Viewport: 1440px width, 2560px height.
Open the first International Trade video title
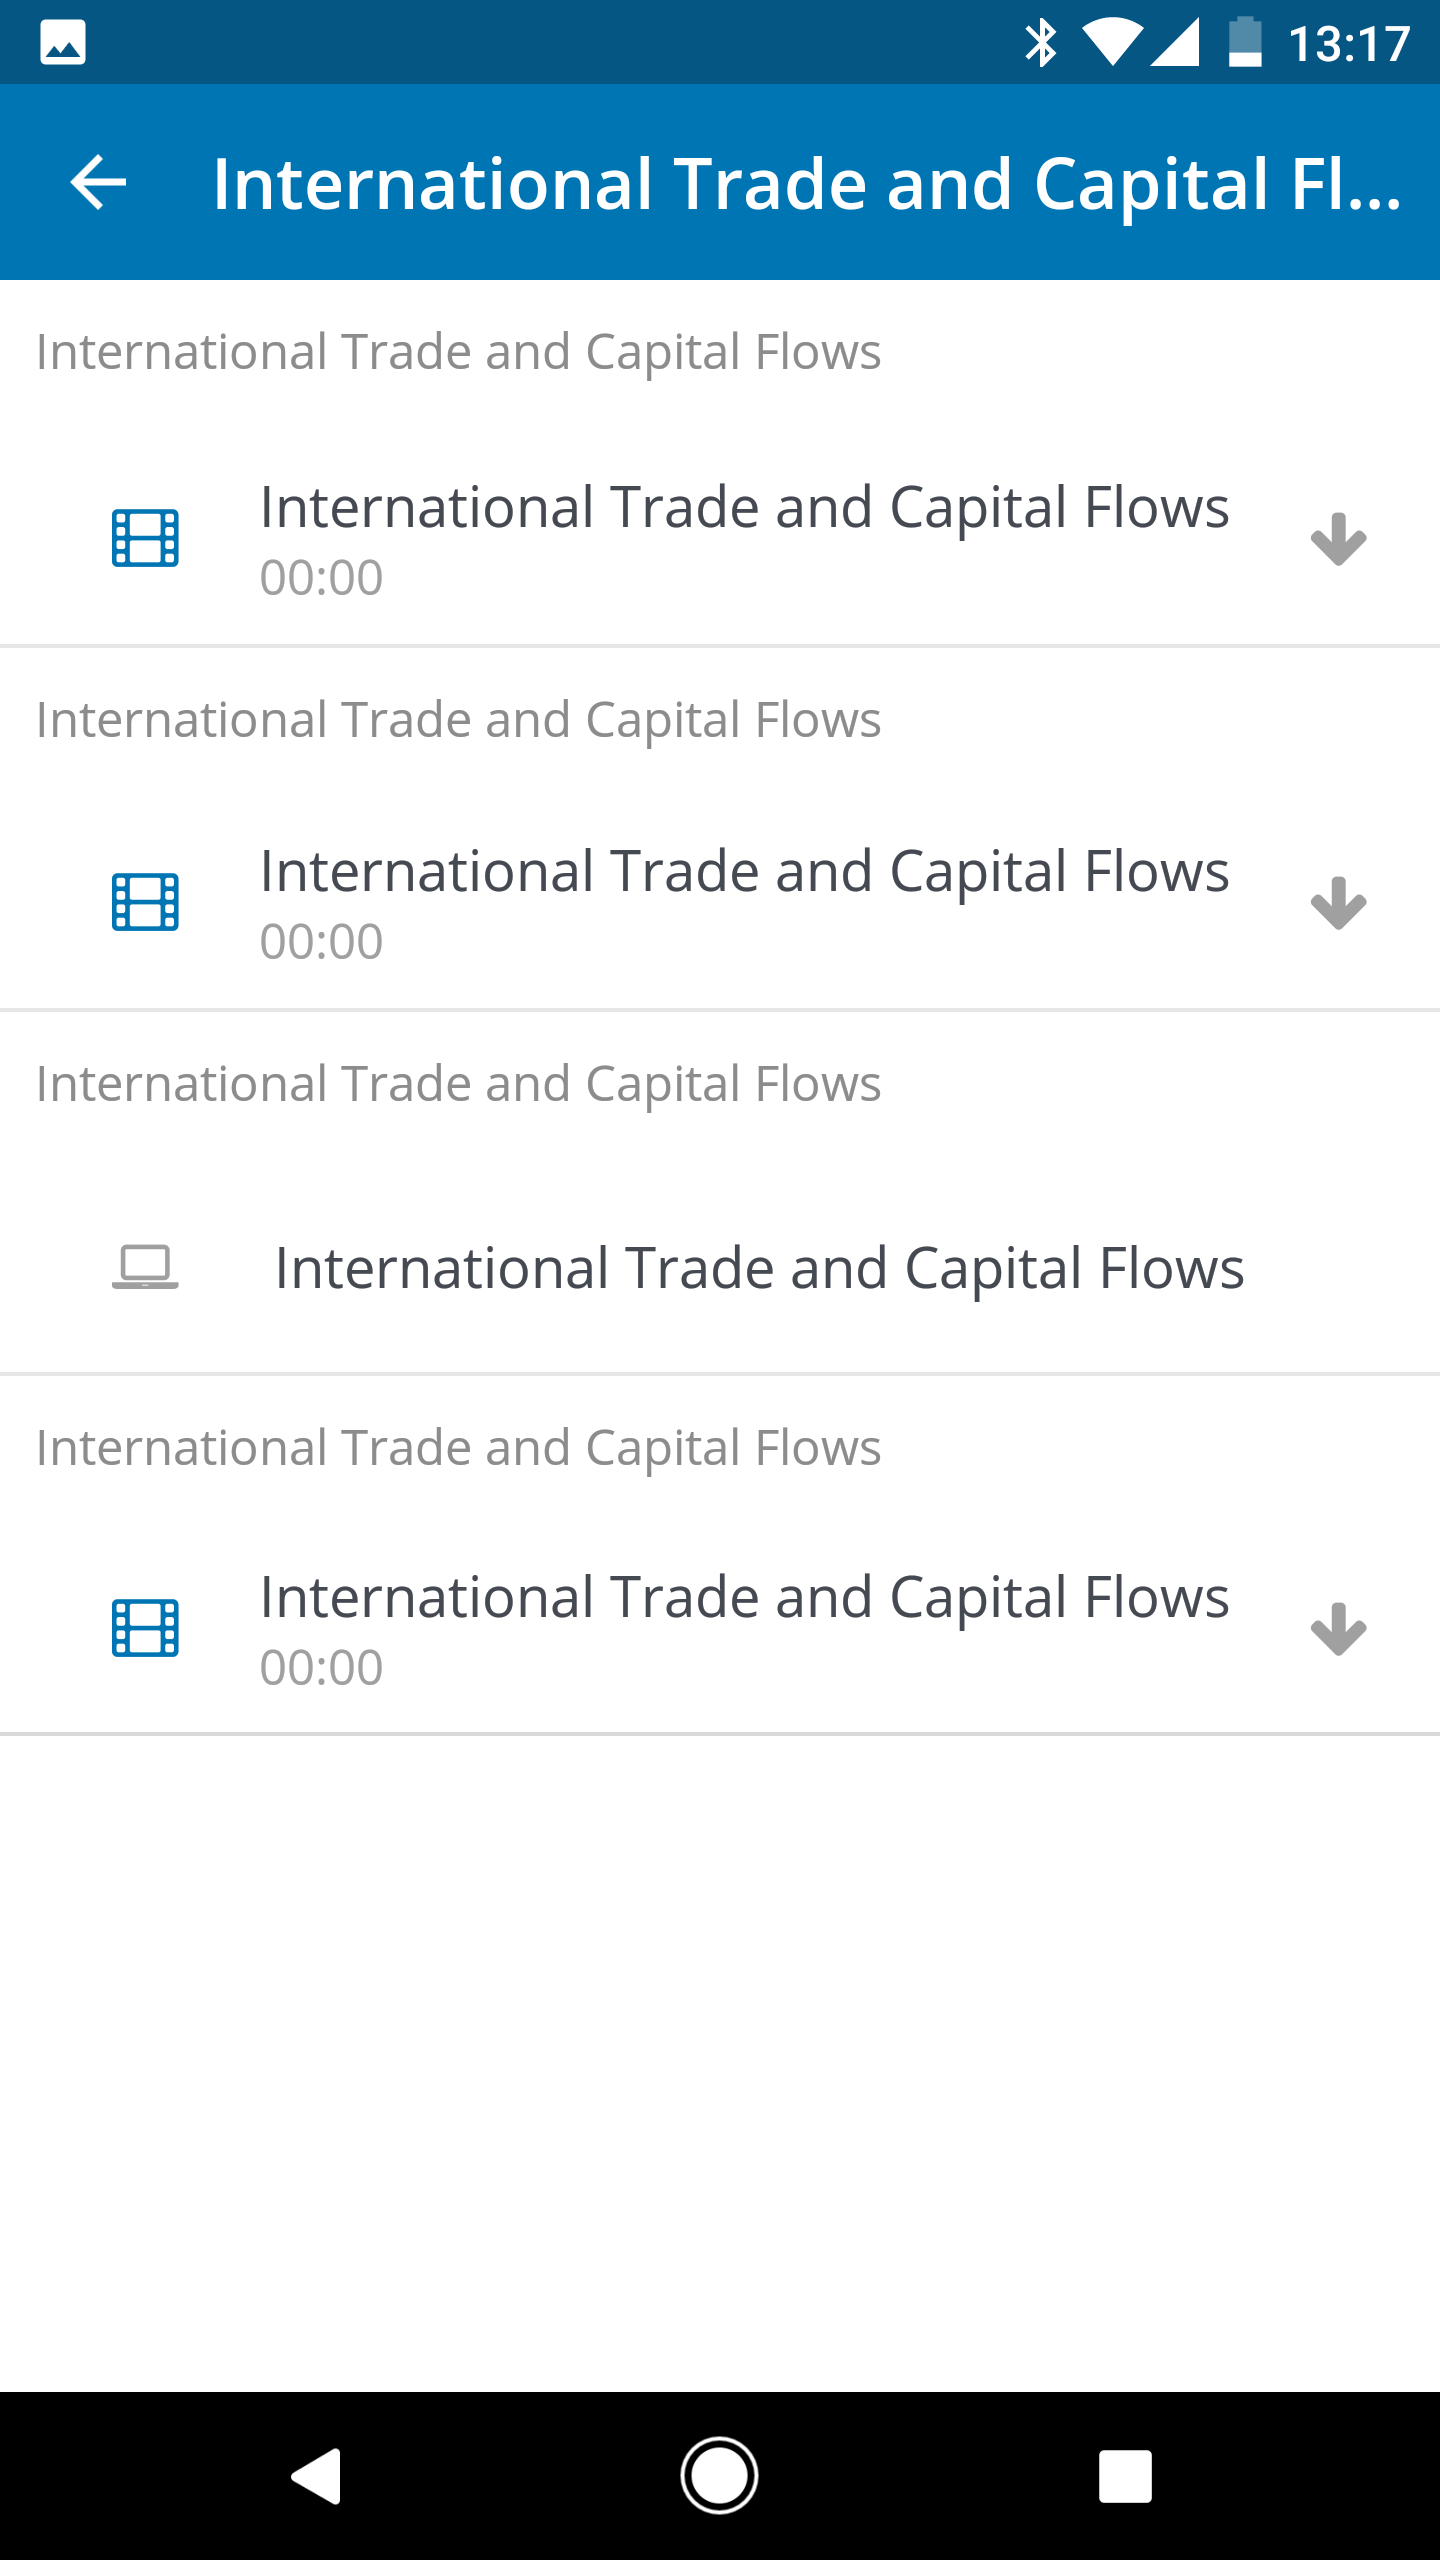(x=744, y=508)
